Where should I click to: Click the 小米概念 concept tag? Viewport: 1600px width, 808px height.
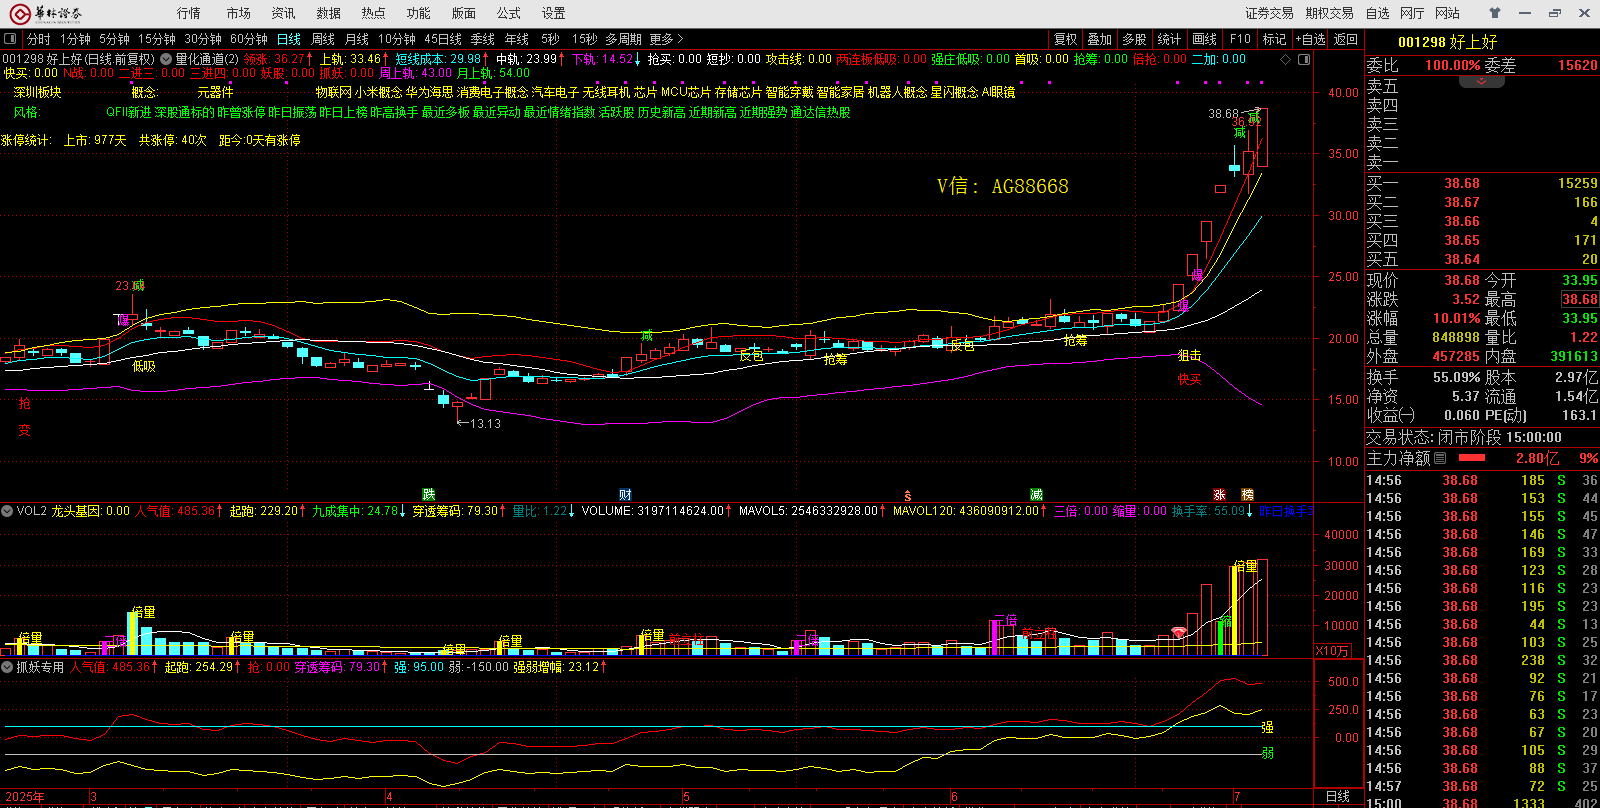tap(378, 92)
